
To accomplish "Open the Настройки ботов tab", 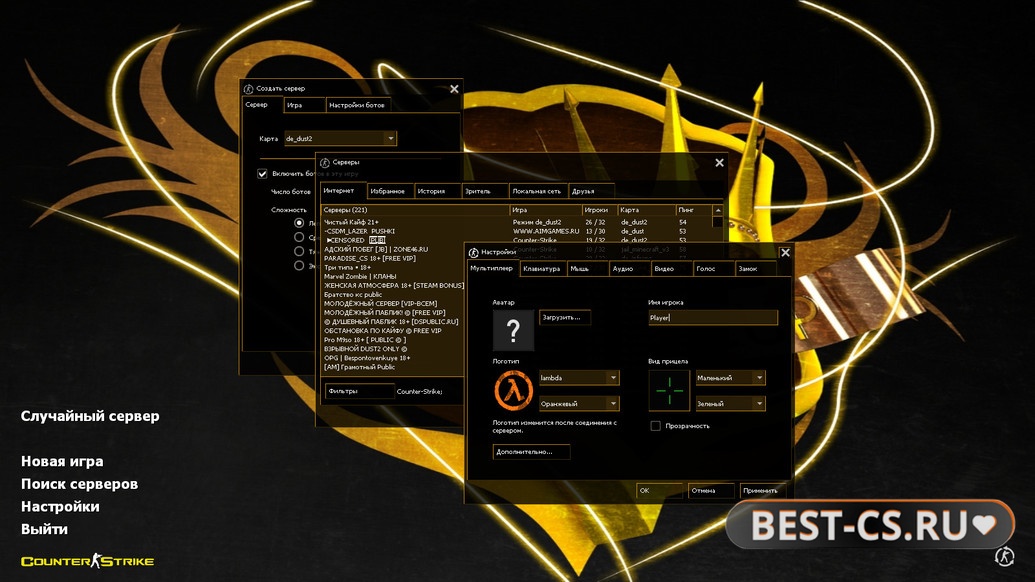I will [358, 105].
